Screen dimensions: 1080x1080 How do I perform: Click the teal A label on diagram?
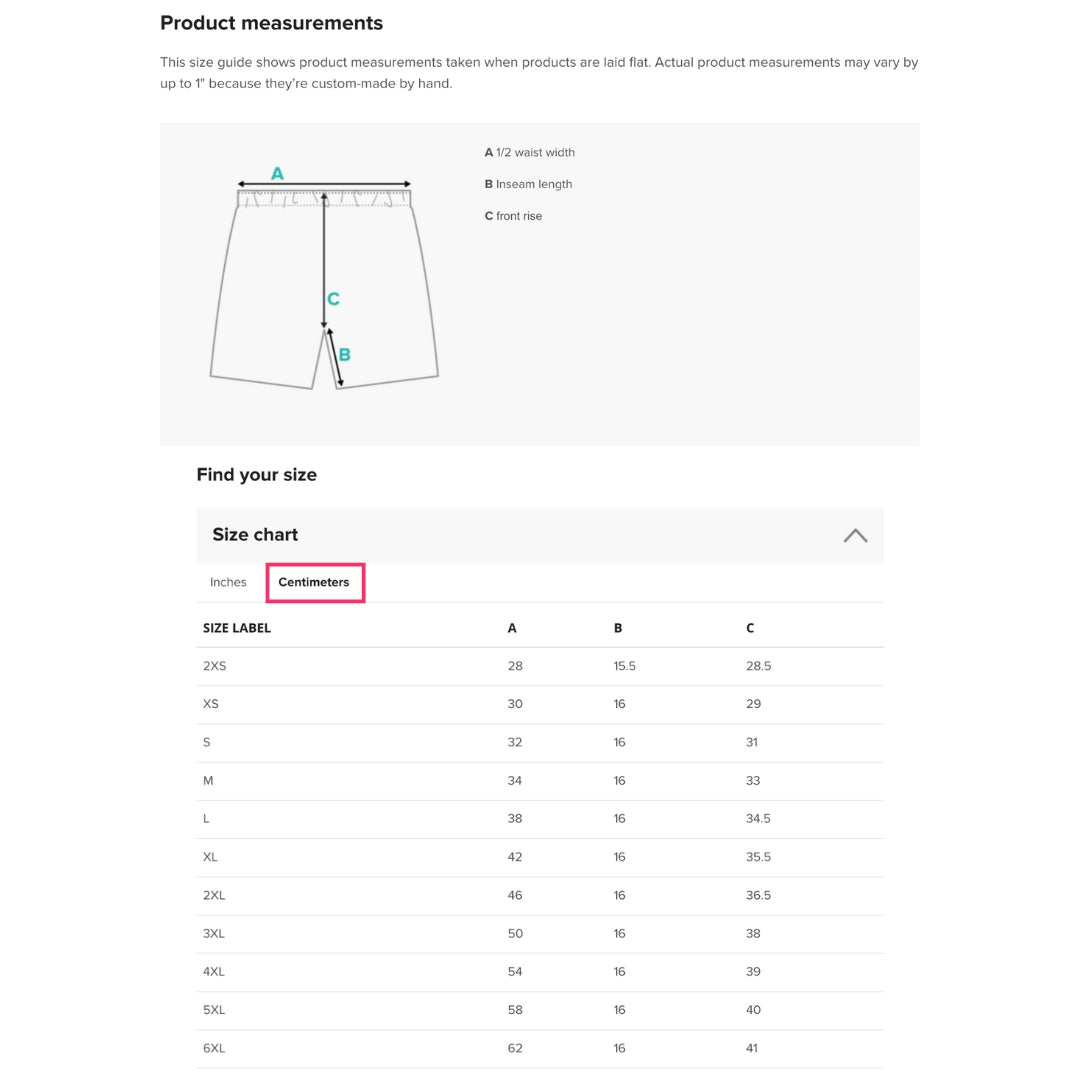coord(277,174)
